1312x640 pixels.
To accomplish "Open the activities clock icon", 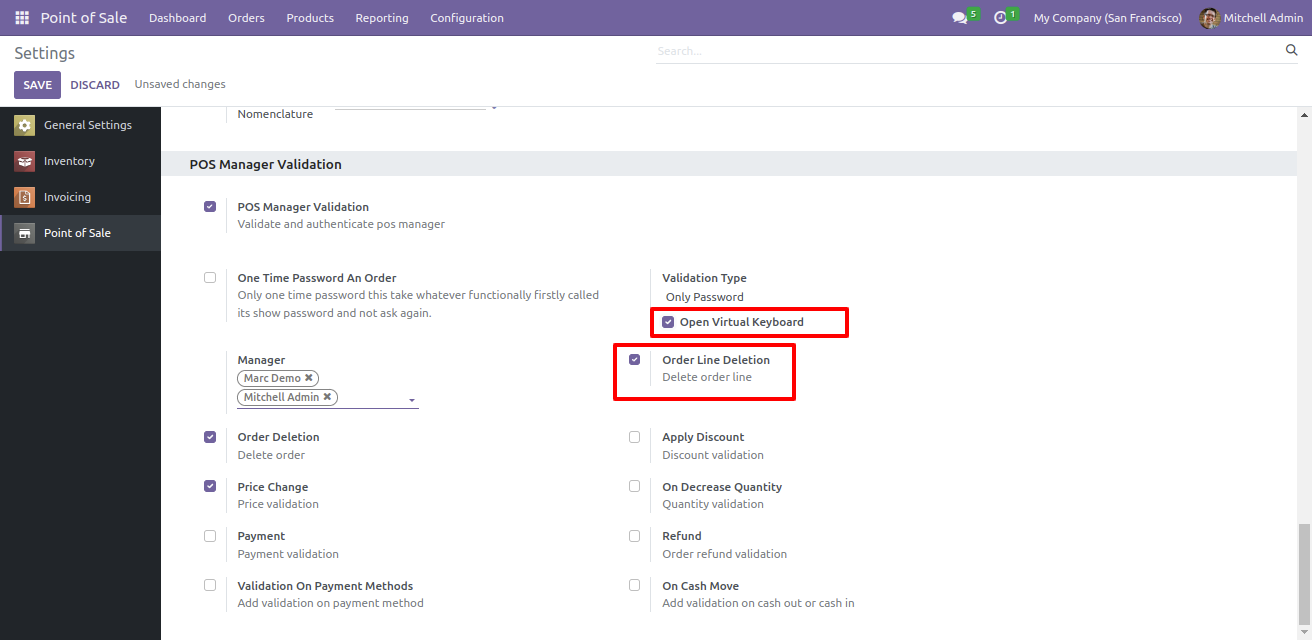I will [x=1000, y=18].
